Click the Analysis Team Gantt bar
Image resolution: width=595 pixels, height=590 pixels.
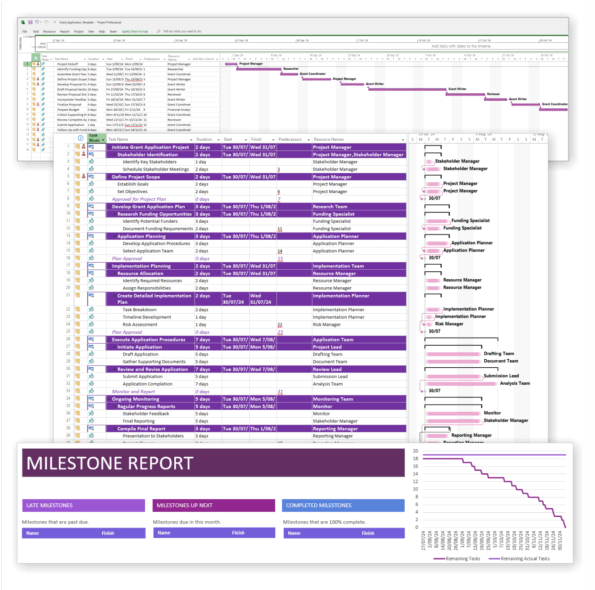[x=461, y=384]
